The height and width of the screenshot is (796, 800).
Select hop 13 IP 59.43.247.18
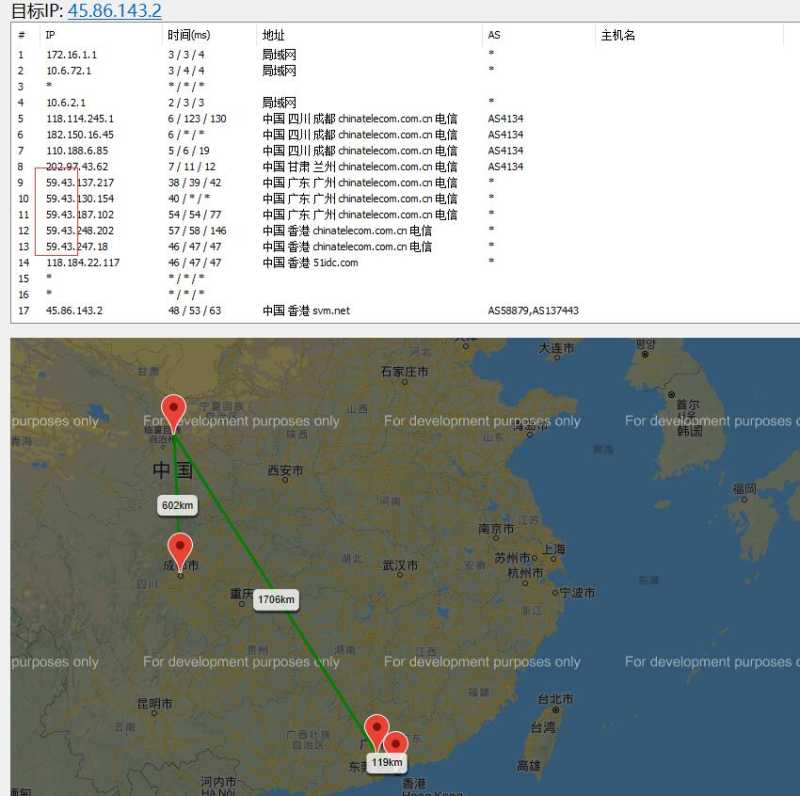[x=77, y=246]
